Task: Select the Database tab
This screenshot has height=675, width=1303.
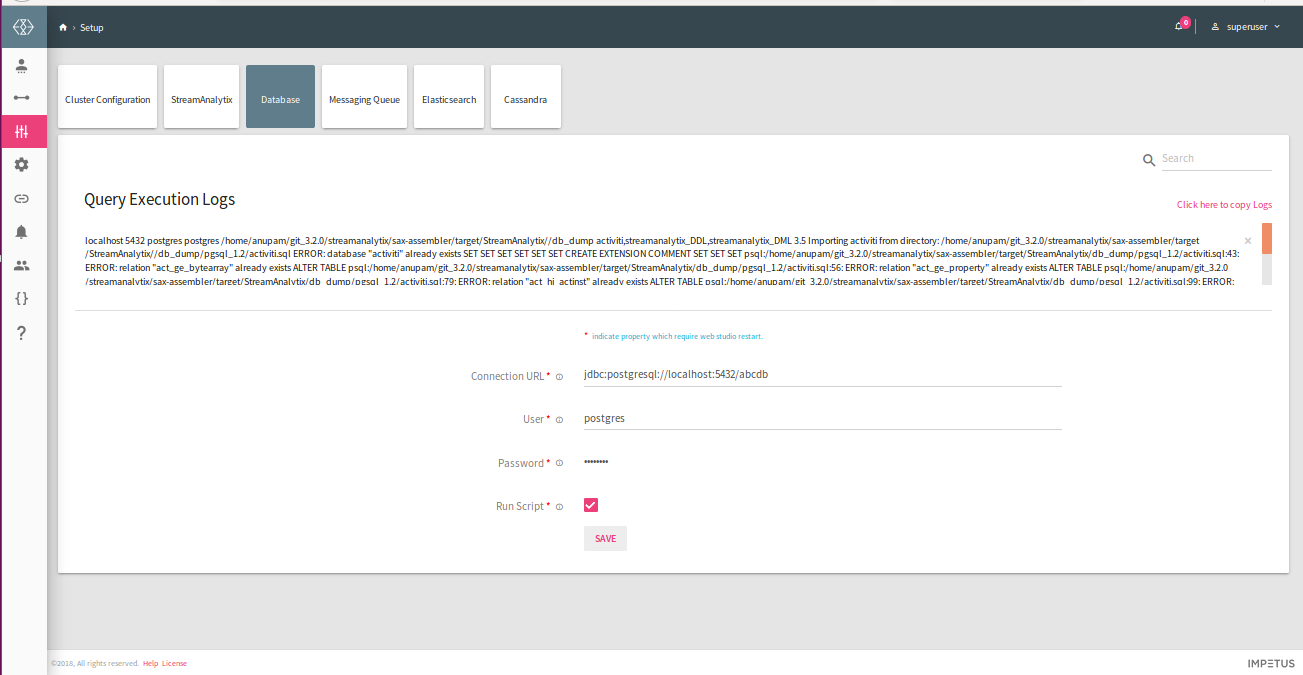Action: tap(280, 97)
